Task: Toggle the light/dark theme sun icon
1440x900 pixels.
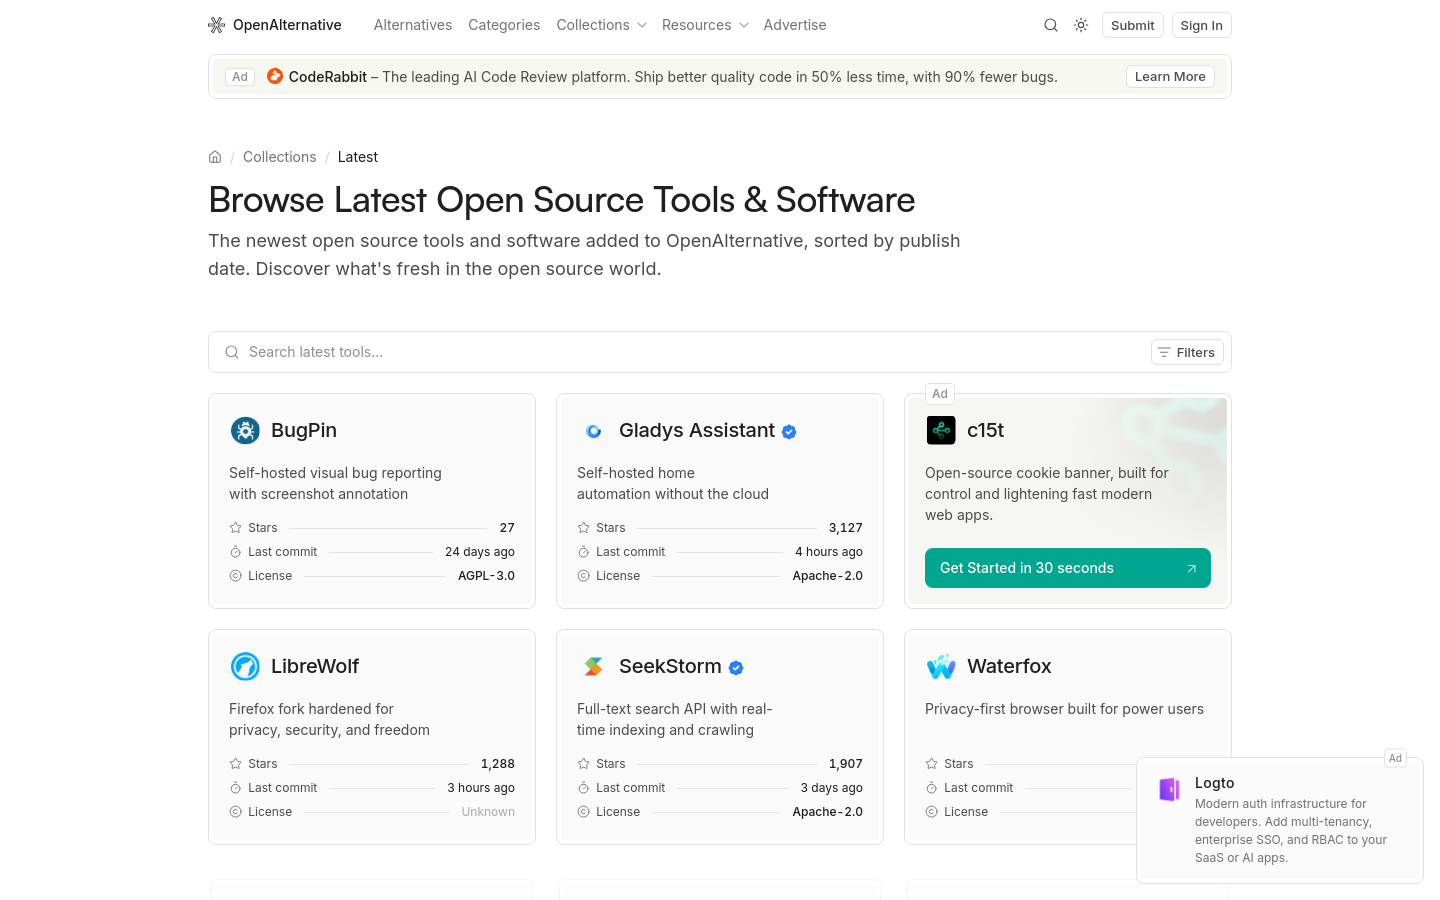Action: click(1081, 25)
